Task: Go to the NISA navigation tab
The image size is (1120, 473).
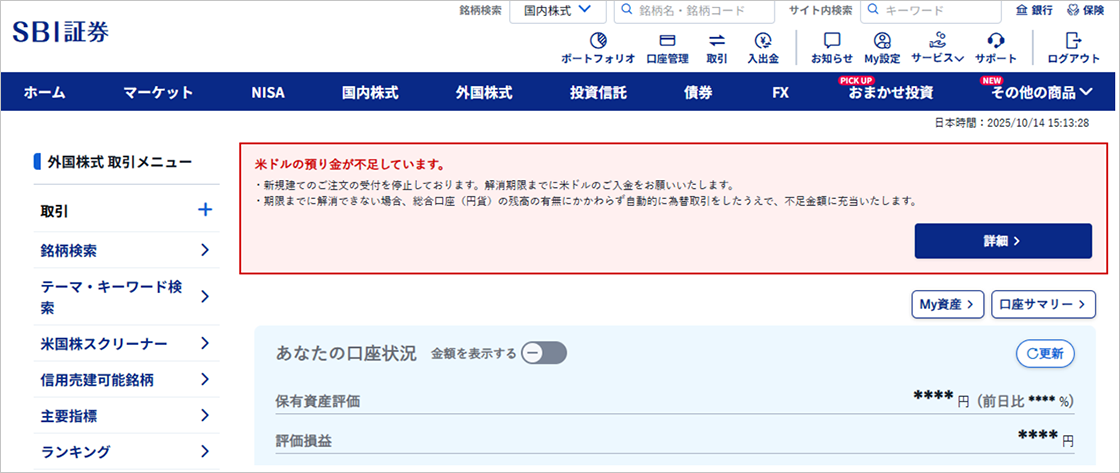Action: coord(268,93)
